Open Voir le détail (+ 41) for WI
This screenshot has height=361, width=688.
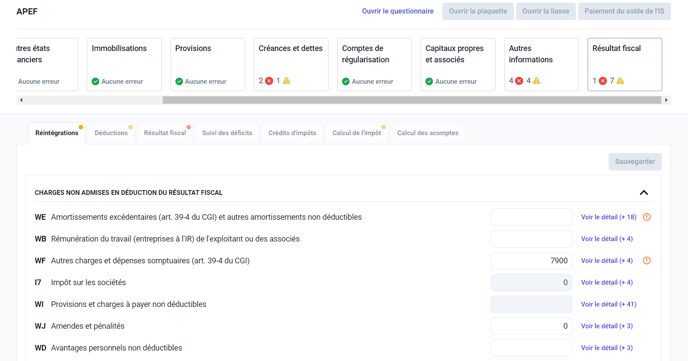pos(609,304)
